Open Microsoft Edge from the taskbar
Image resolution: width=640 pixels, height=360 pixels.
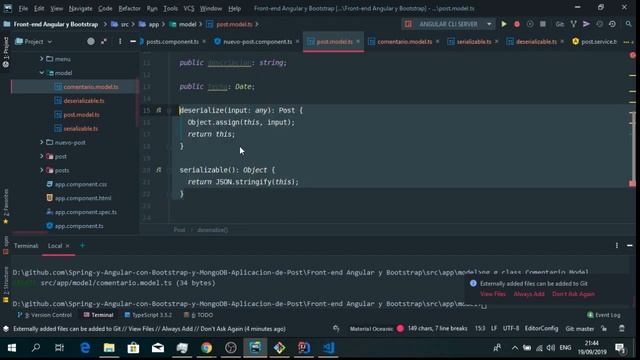pos(85,348)
